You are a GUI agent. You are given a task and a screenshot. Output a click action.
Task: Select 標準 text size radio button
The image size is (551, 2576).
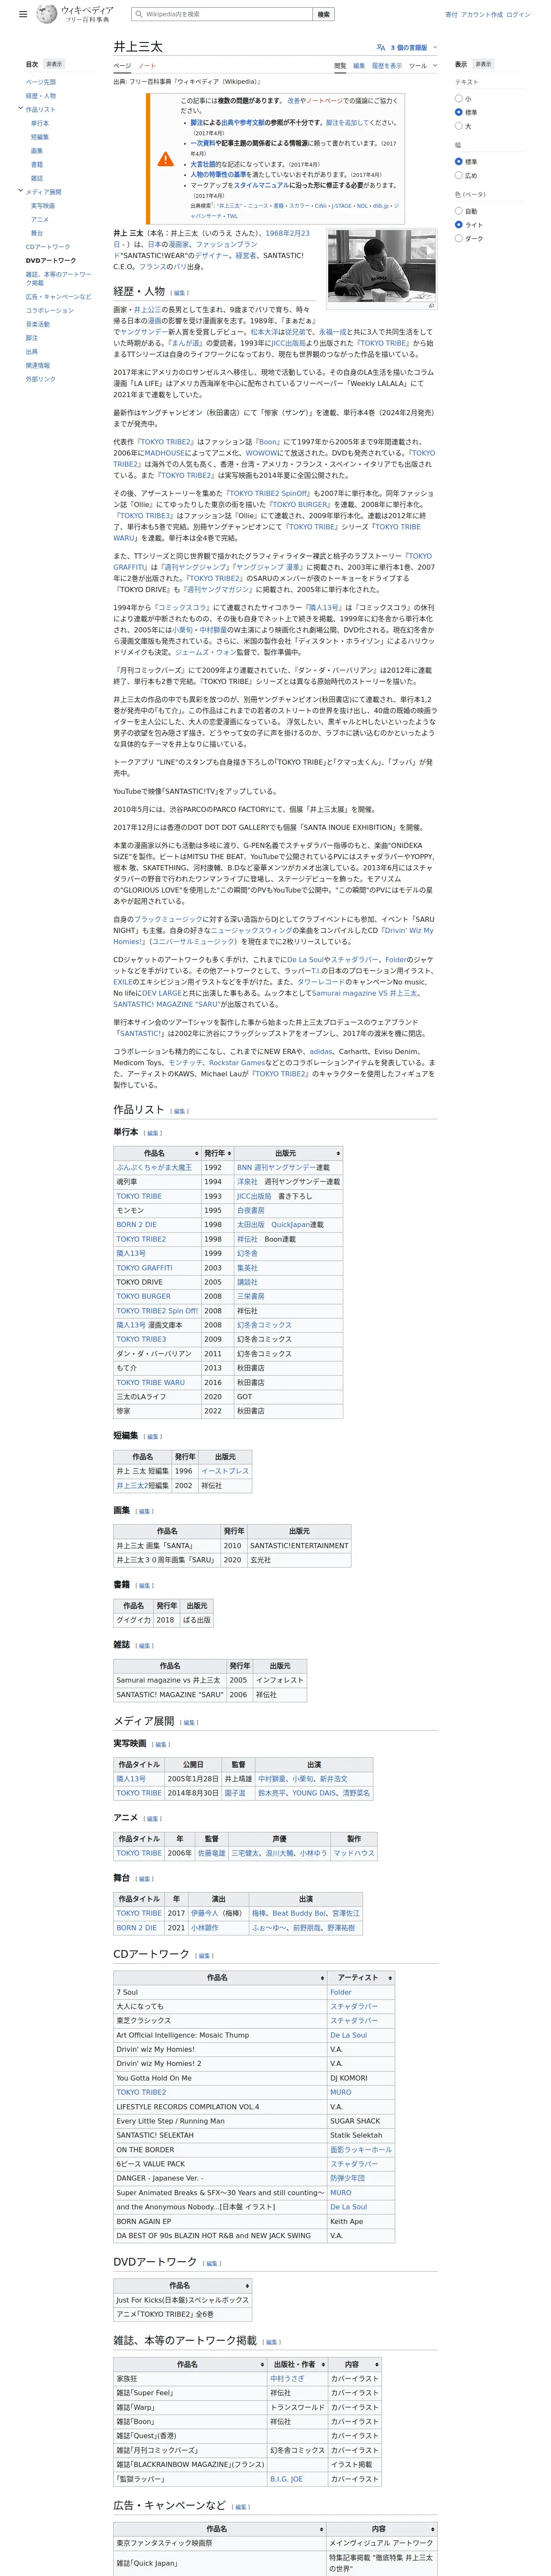coord(459,112)
